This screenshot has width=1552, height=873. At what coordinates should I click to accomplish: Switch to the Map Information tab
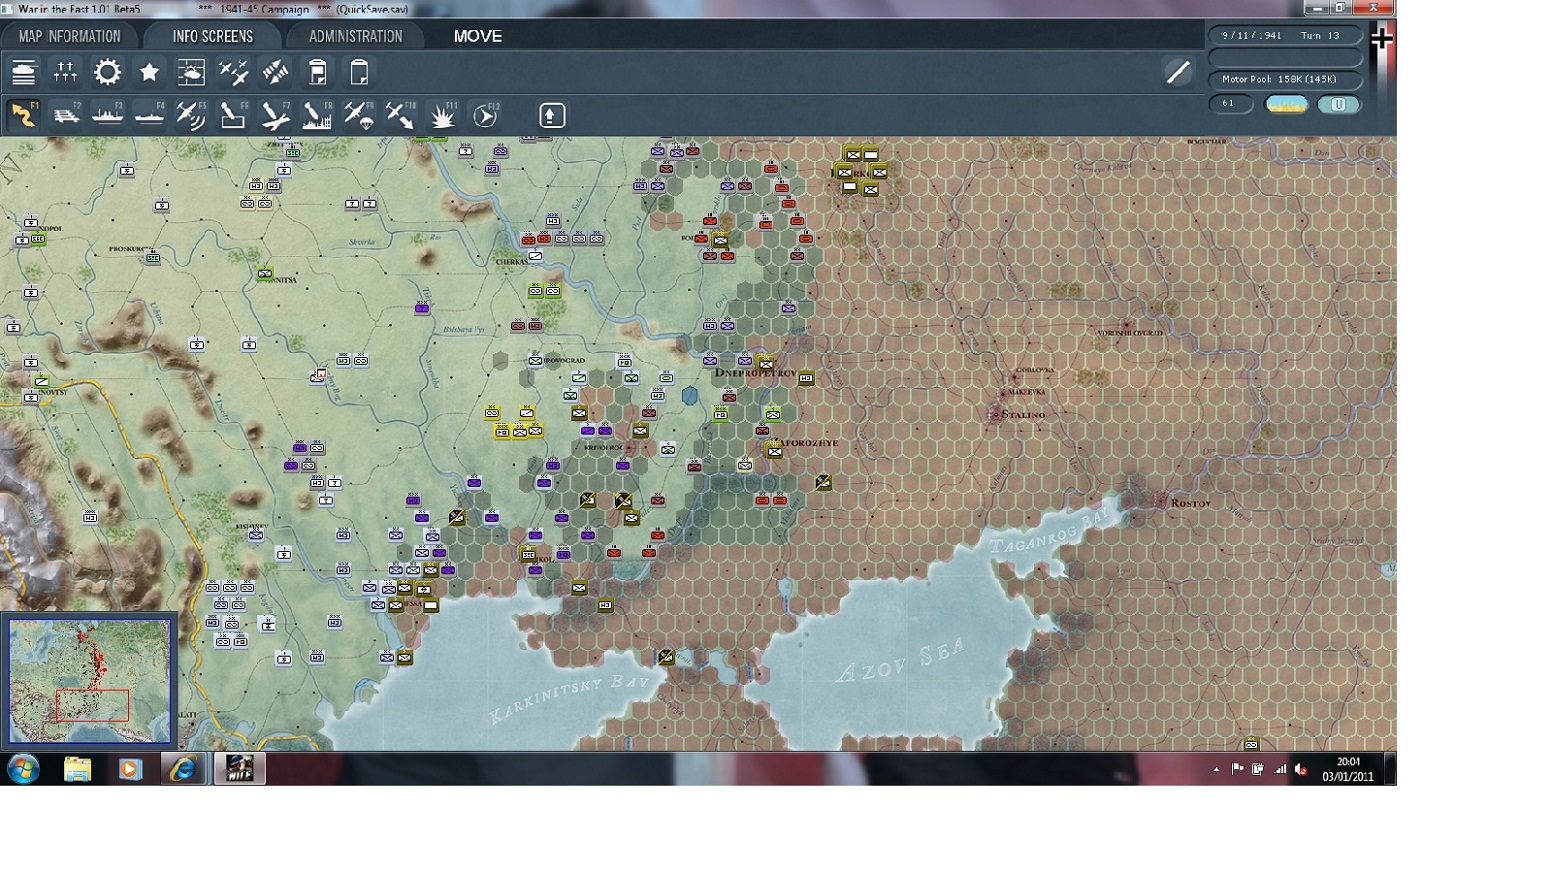pyautogui.click(x=69, y=36)
